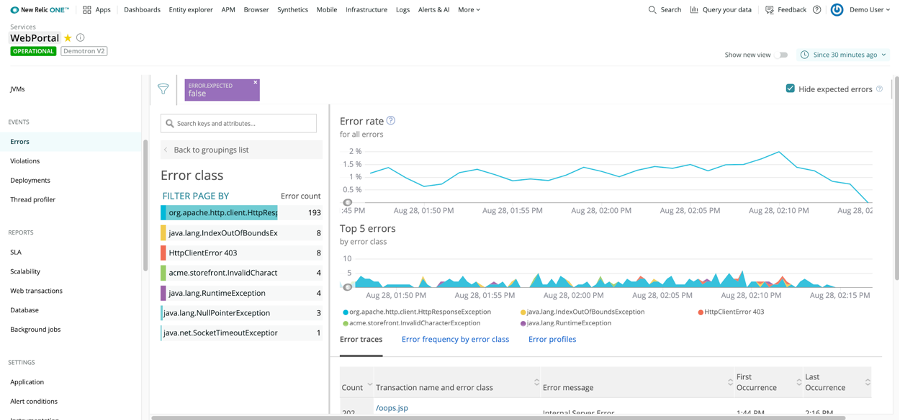
Task: Open Query your data chart icon
Action: pos(694,10)
